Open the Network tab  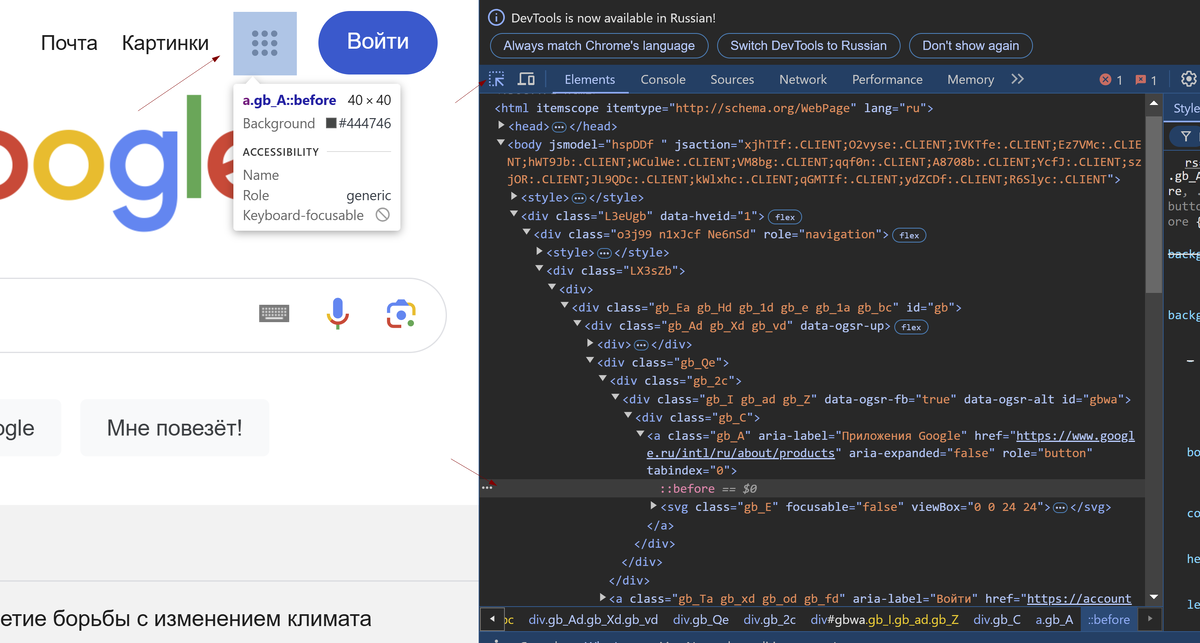coord(803,79)
